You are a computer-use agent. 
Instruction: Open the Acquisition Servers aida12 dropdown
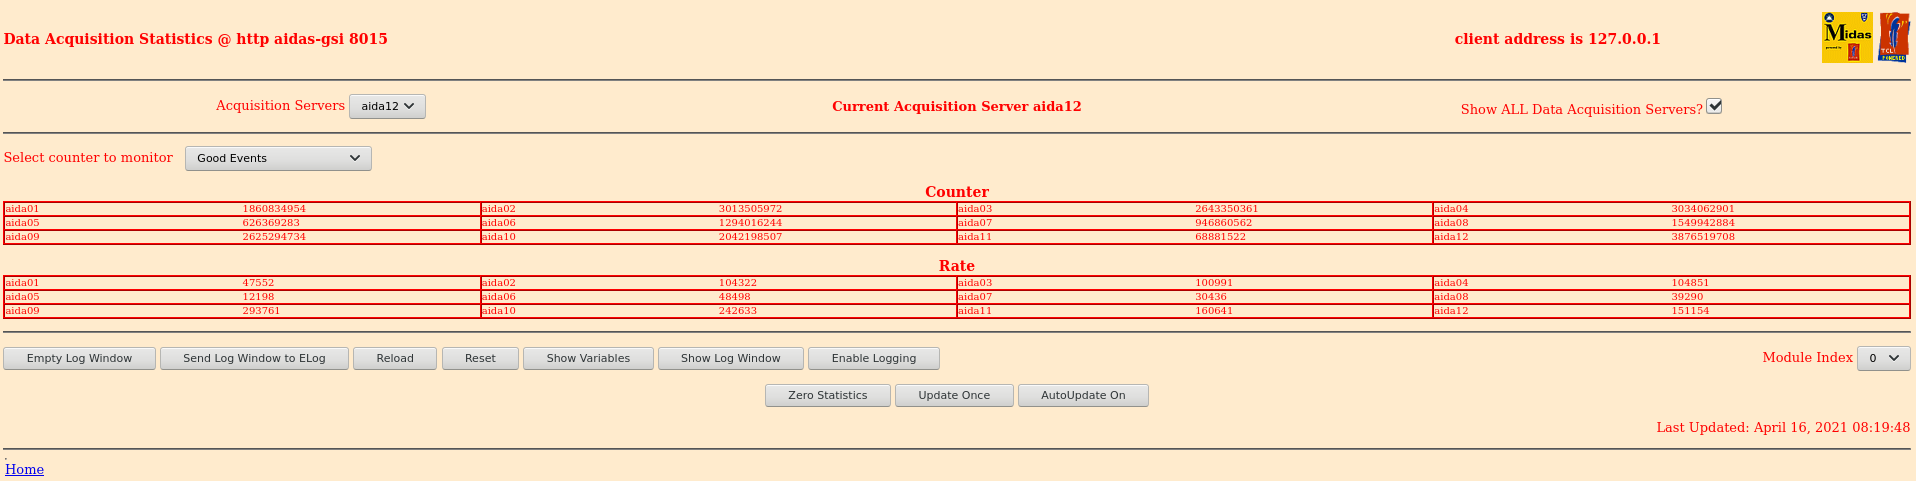(x=387, y=106)
